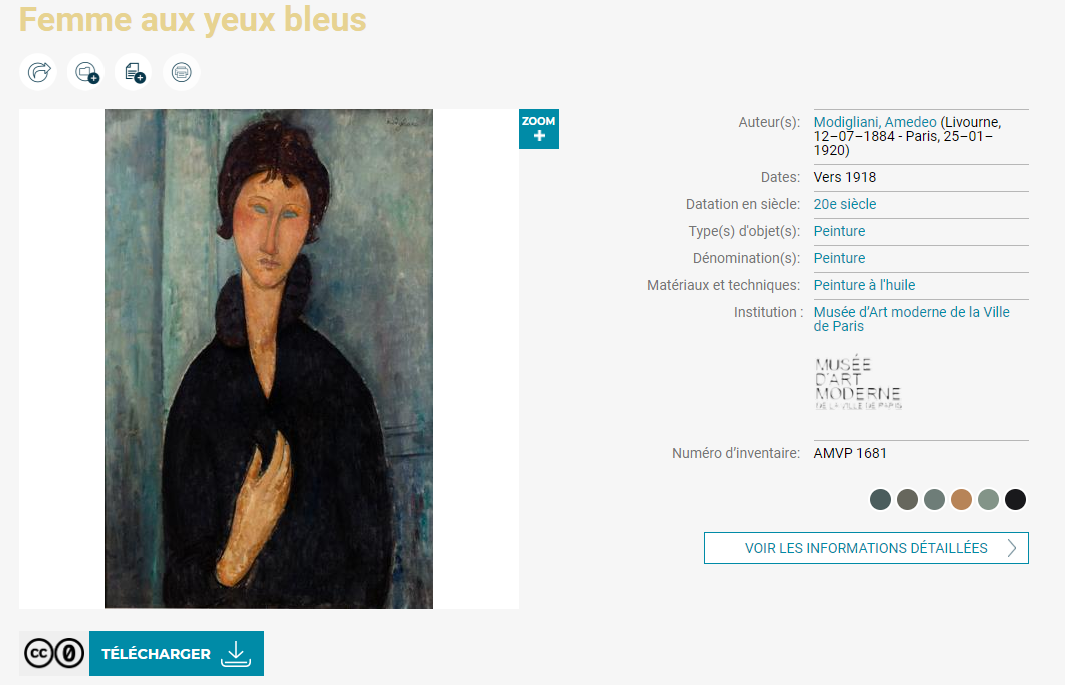Click the 20e siècle link
1065x685 pixels.
pos(844,204)
